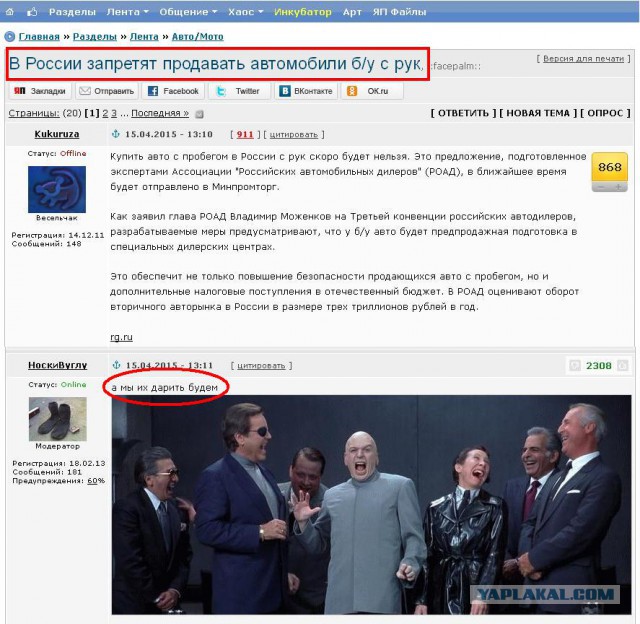
Task: Click the red 911 report link
Action: click(x=245, y=134)
